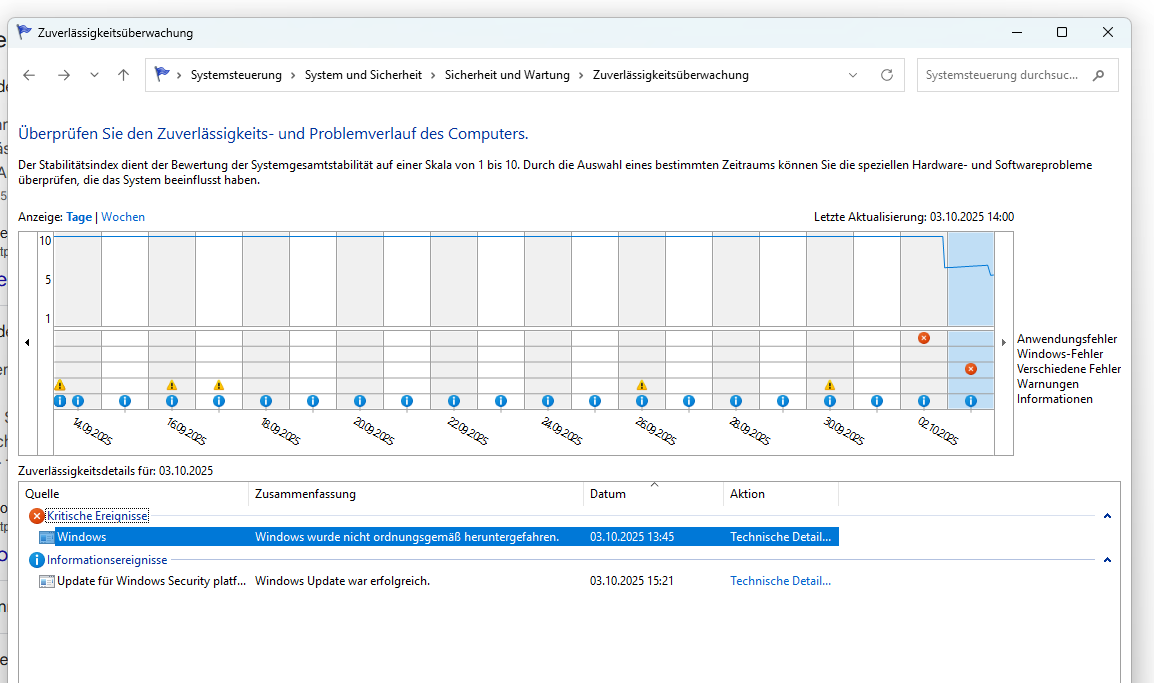Open the Systemsteuerung breadcrumb
Image resolution: width=1154 pixels, height=683 pixels.
[236, 75]
